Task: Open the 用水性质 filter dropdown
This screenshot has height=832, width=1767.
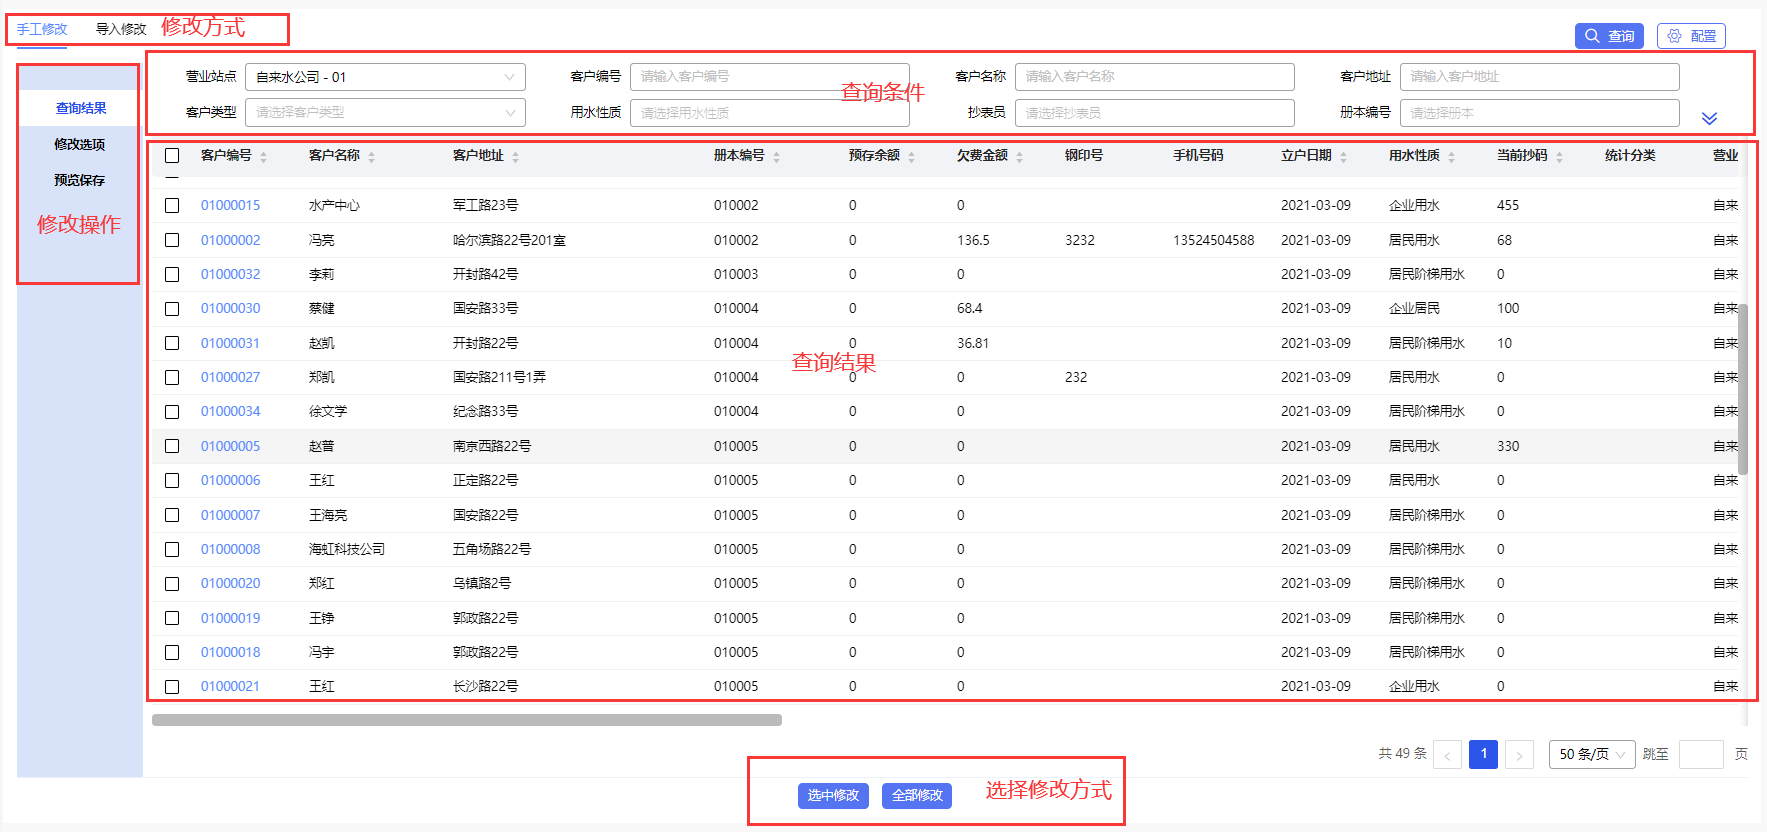Action: [x=769, y=113]
